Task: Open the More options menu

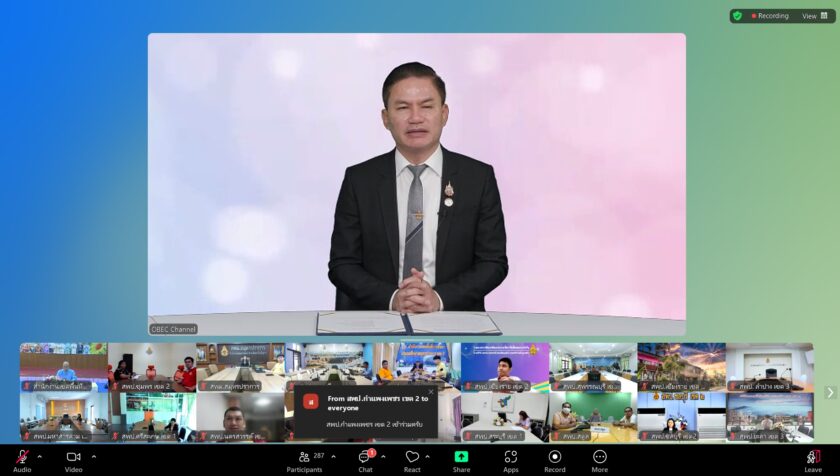Action: pyautogui.click(x=599, y=458)
